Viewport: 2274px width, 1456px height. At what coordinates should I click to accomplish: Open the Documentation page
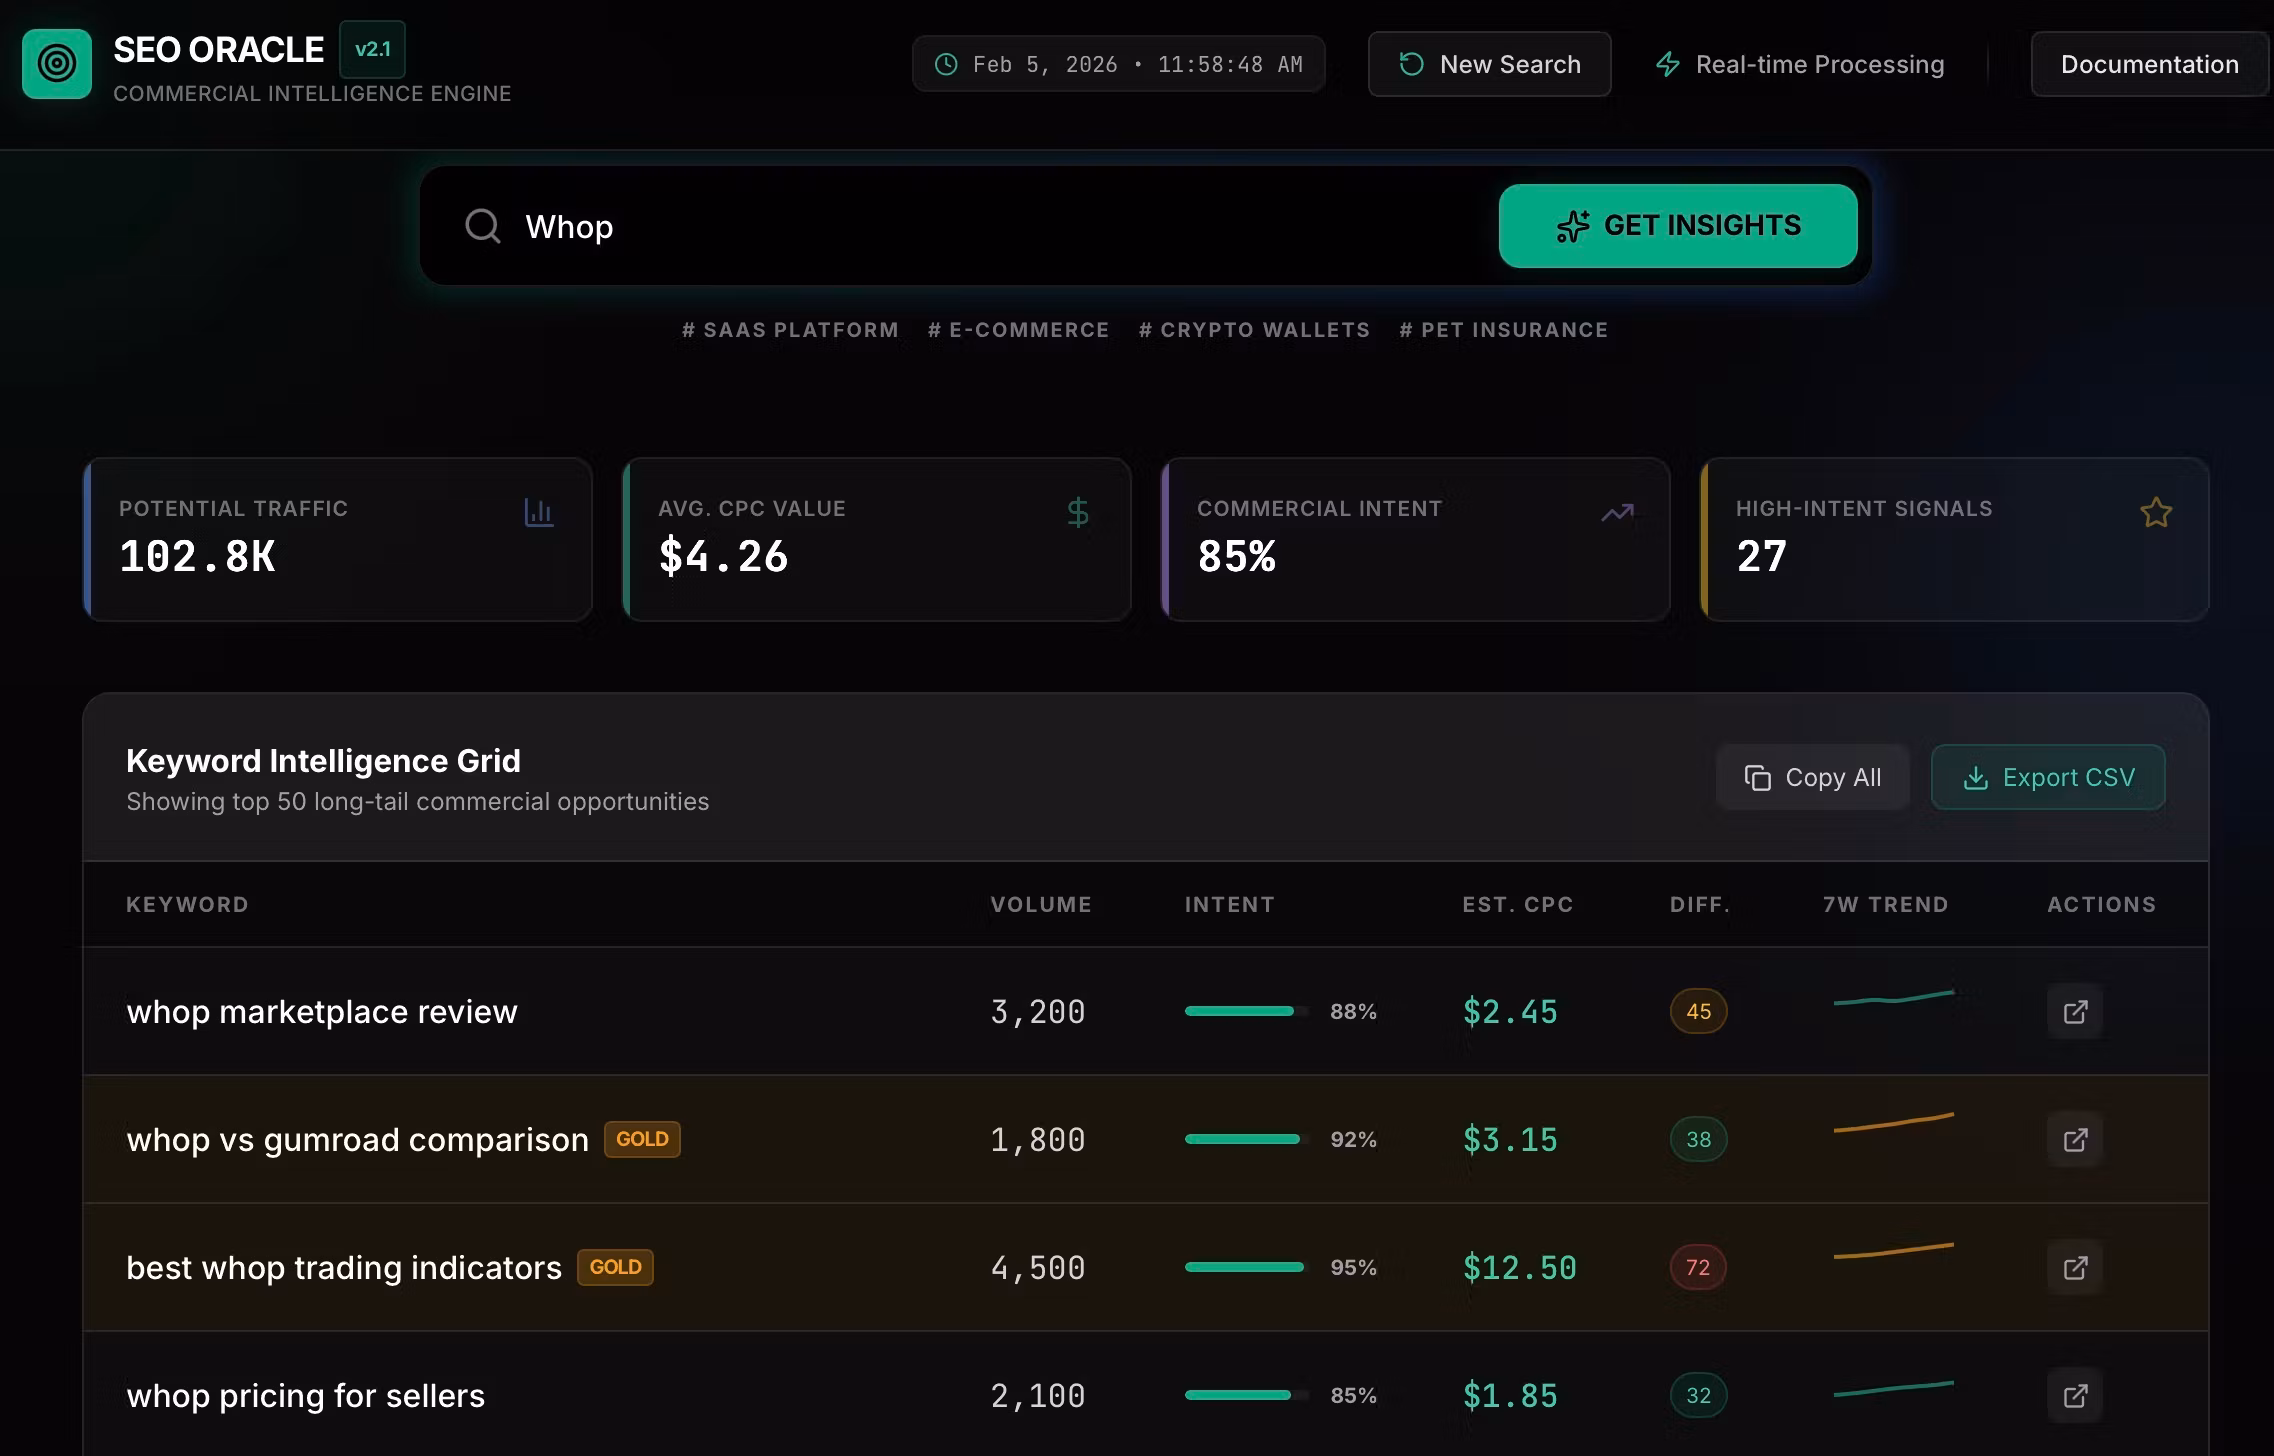coord(2150,64)
